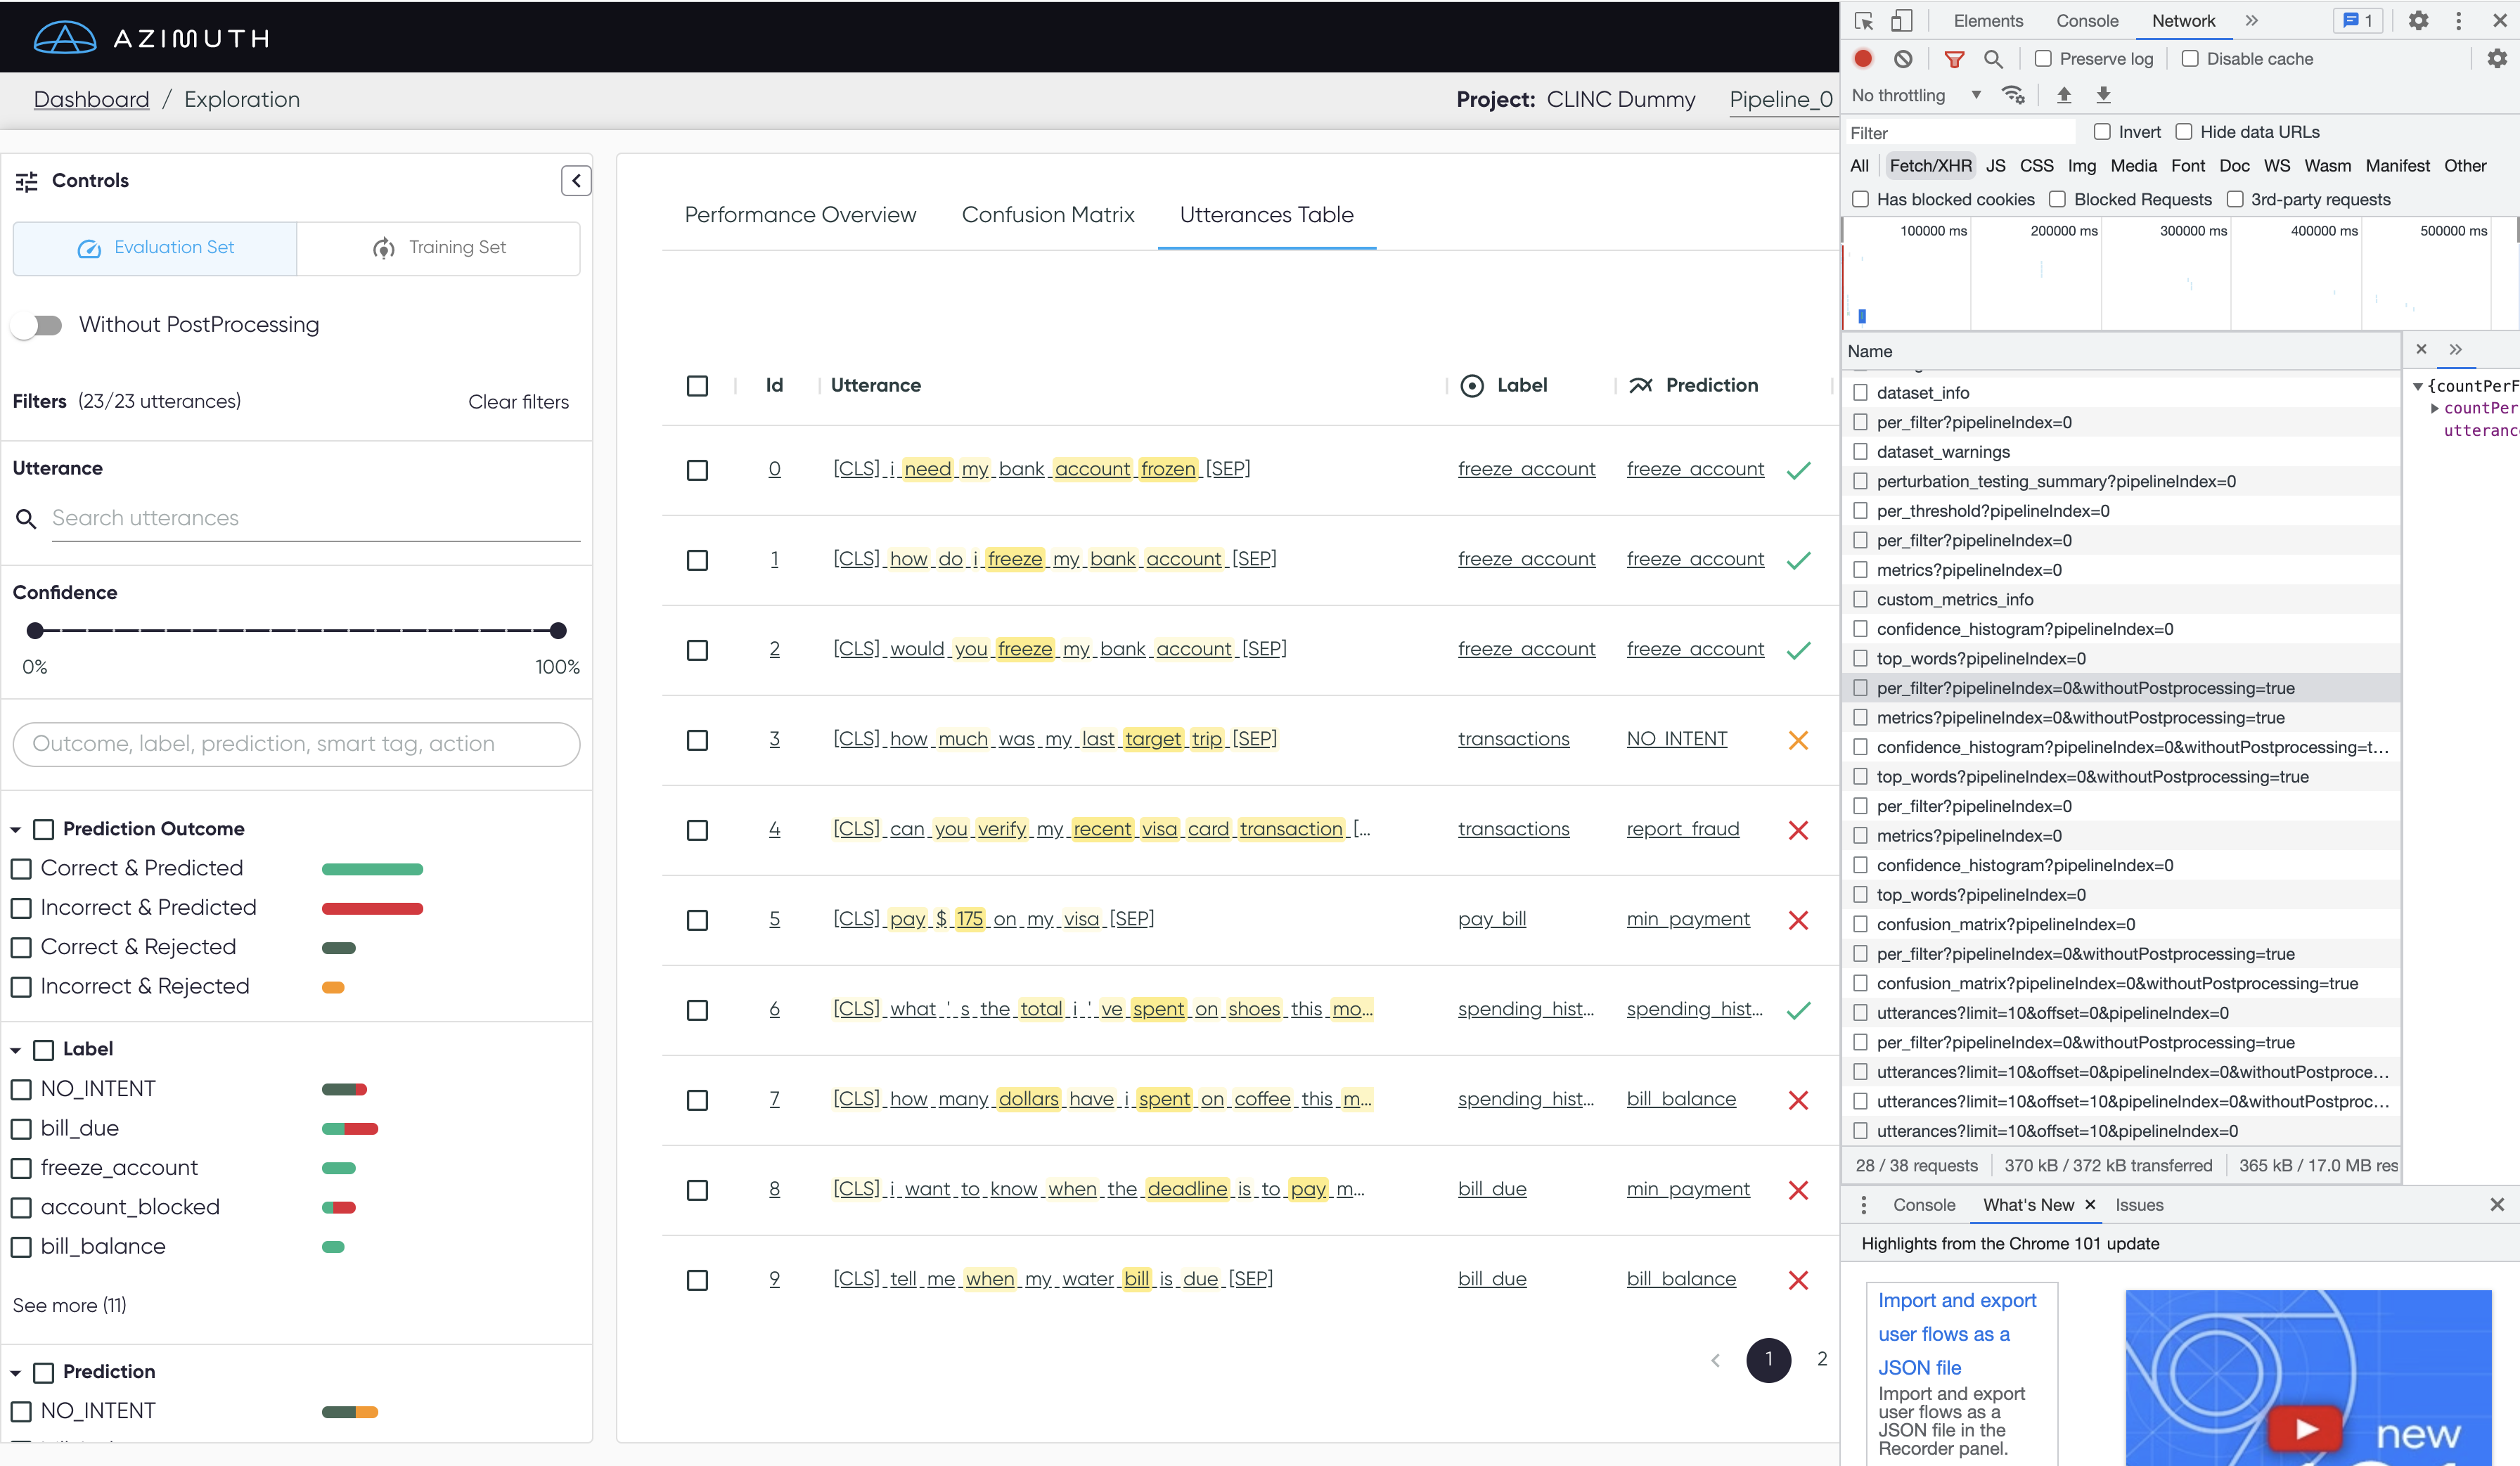Click the Confidence slider right handle
Screen dimensions: 2520x1466
coord(558,631)
